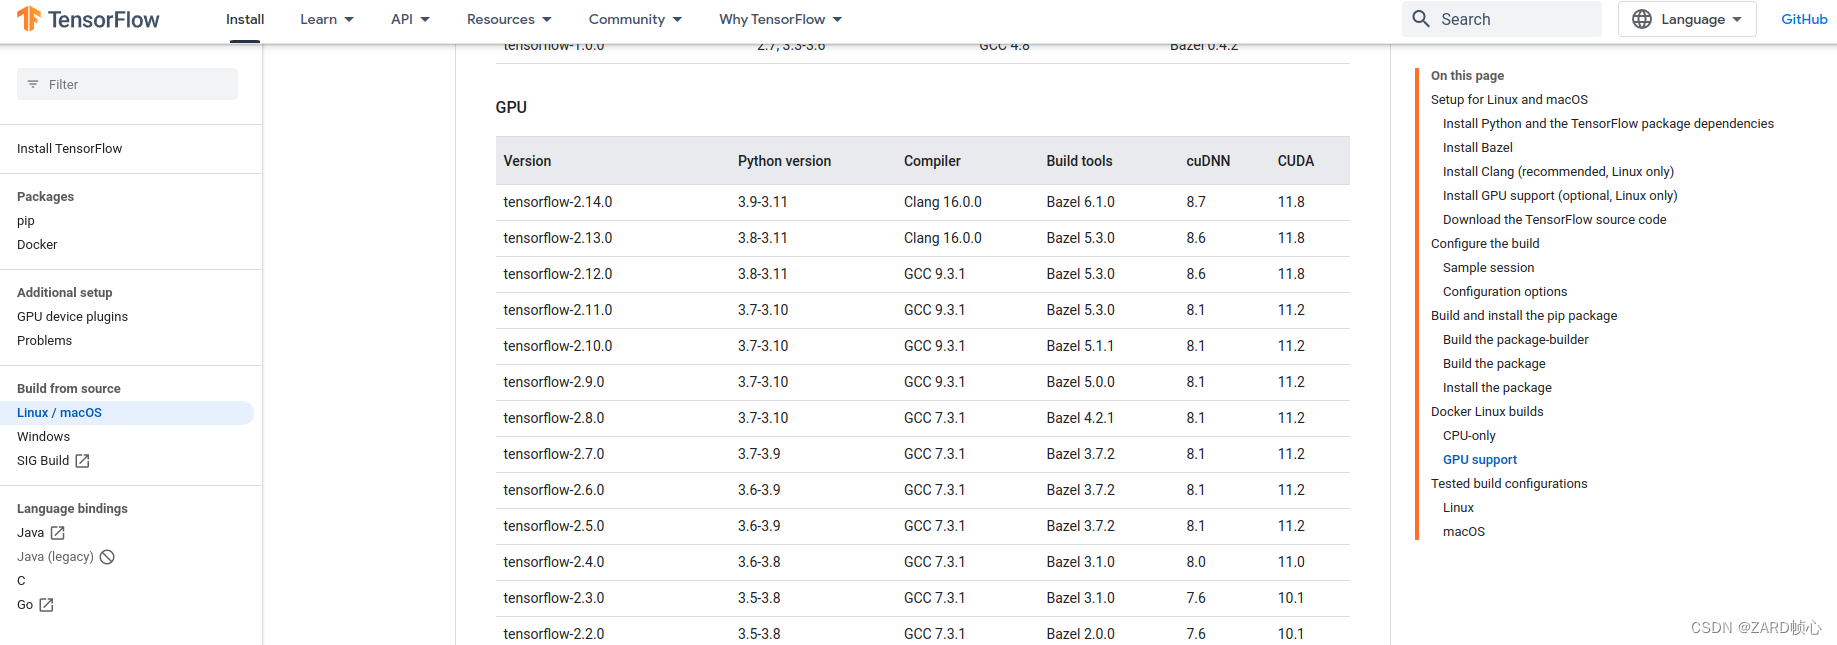Jump to Install GPU support section
Screen dimensions: 1837x645
[x=1560, y=196]
